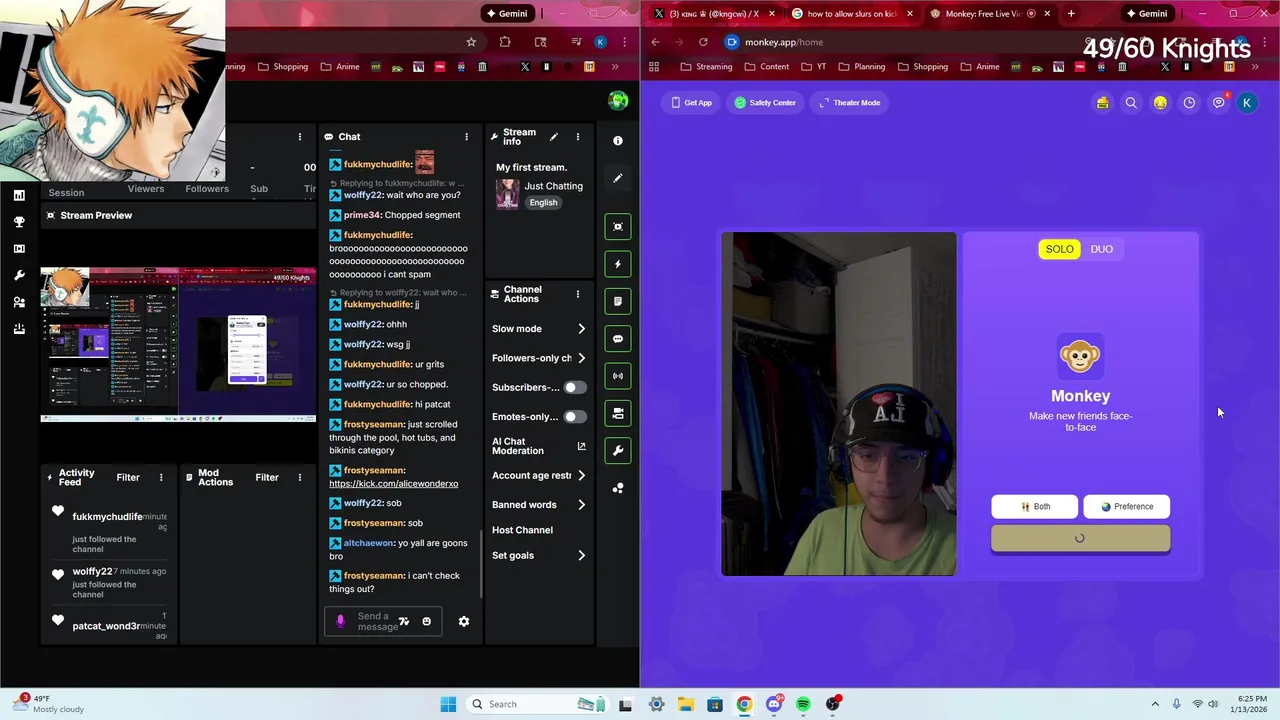This screenshot has height=720, width=1280.
Task: Toggle the lightning activity feed icon in right rail
Action: tap(618, 264)
